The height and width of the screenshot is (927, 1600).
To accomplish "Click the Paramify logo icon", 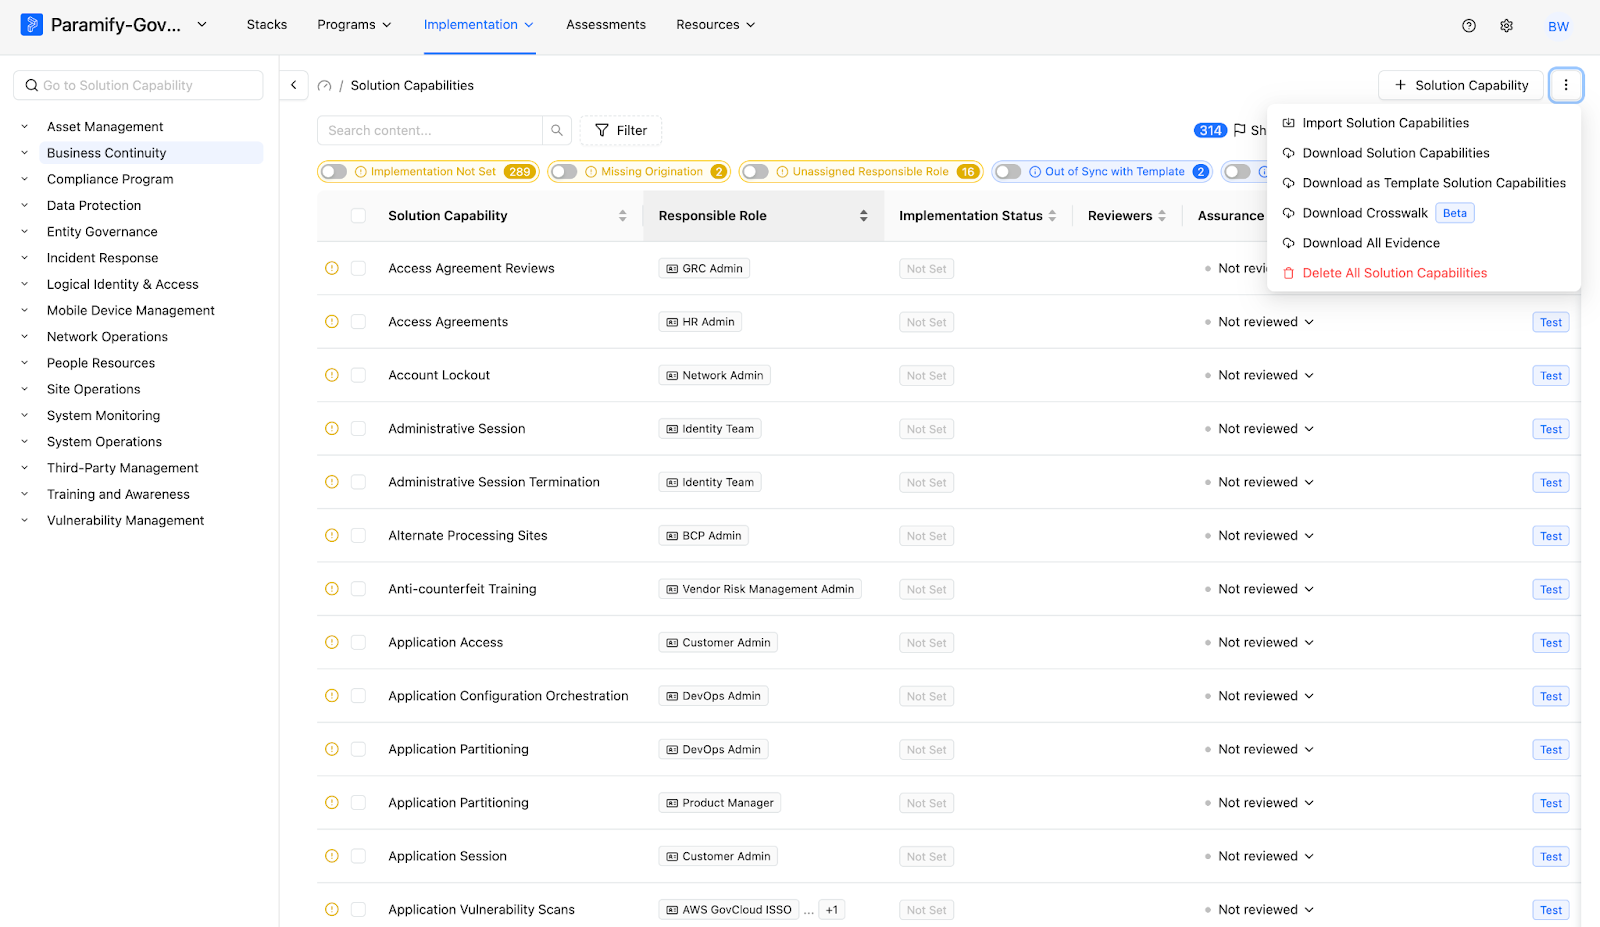I will point(32,25).
